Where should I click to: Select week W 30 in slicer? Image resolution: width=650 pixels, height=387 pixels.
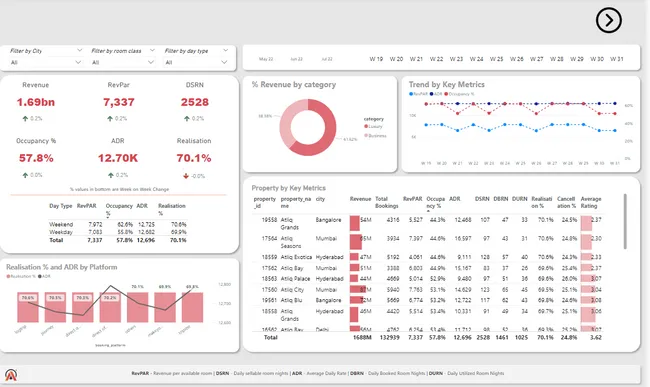(597, 59)
